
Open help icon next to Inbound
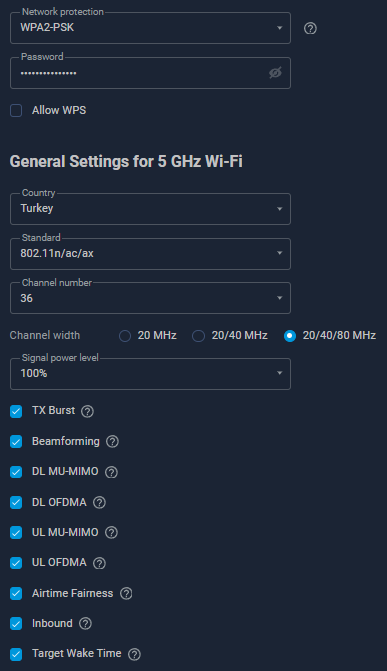click(x=85, y=623)
